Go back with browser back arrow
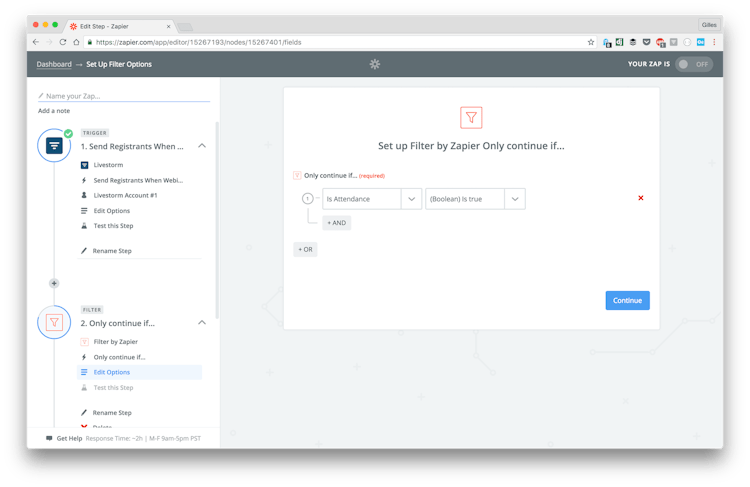 pos(36,42)
